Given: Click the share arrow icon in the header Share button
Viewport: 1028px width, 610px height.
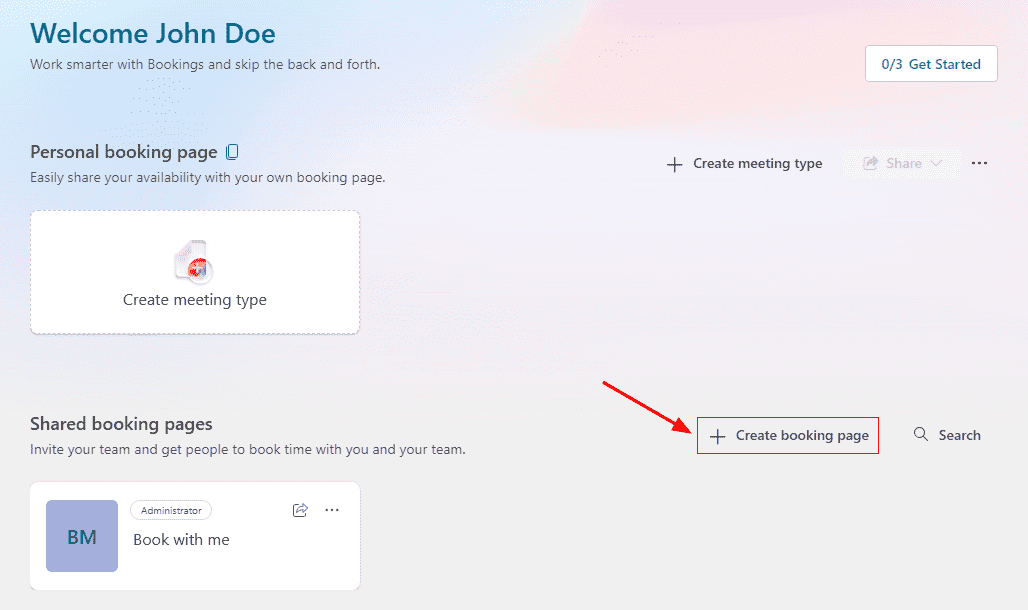Looking at the screenshot, I should [x=871, y=163].
